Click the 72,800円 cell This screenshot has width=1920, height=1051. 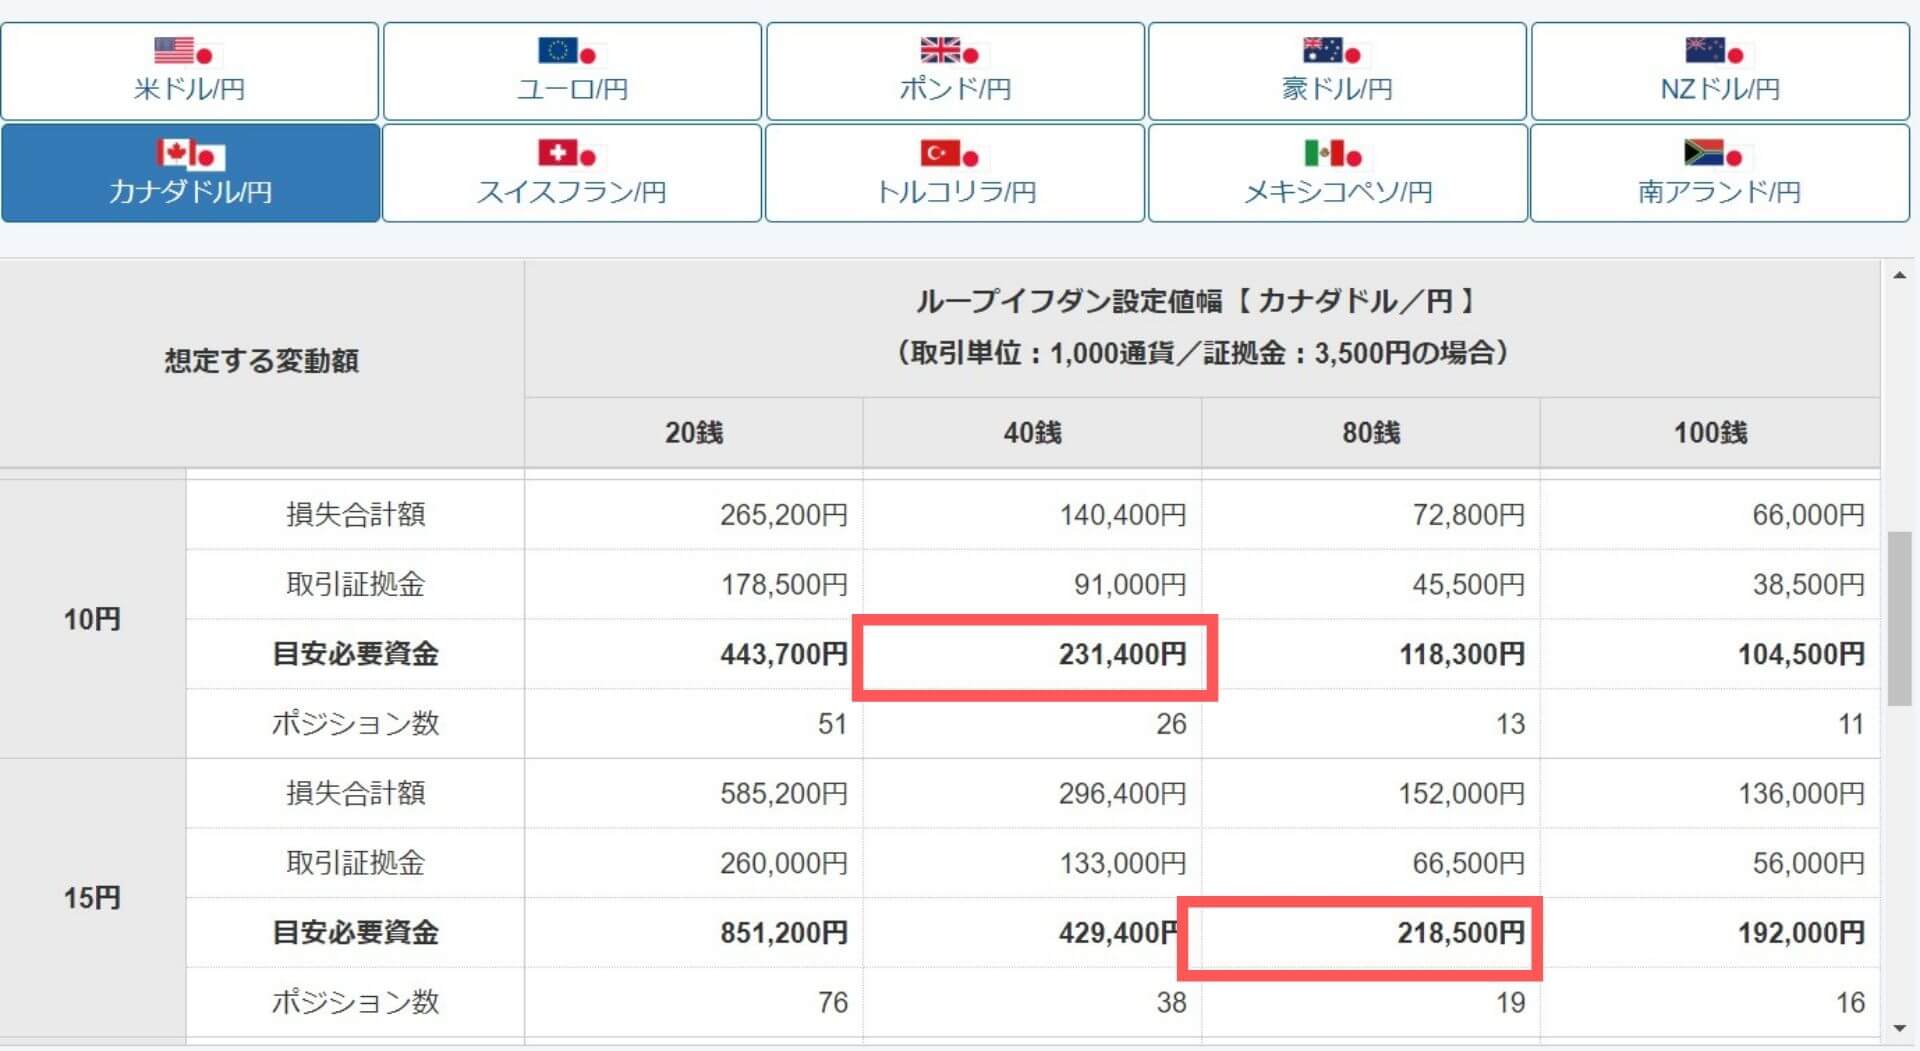[x=1371, y=515]
